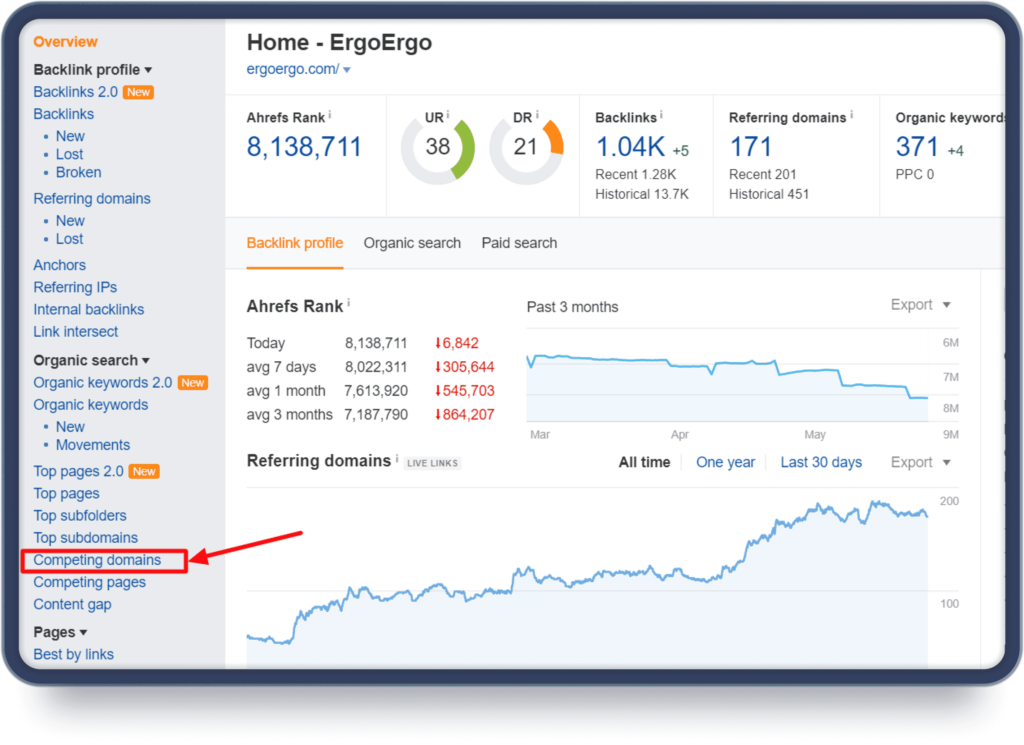Open Organic keywords 2.0 report

point(103,383)
